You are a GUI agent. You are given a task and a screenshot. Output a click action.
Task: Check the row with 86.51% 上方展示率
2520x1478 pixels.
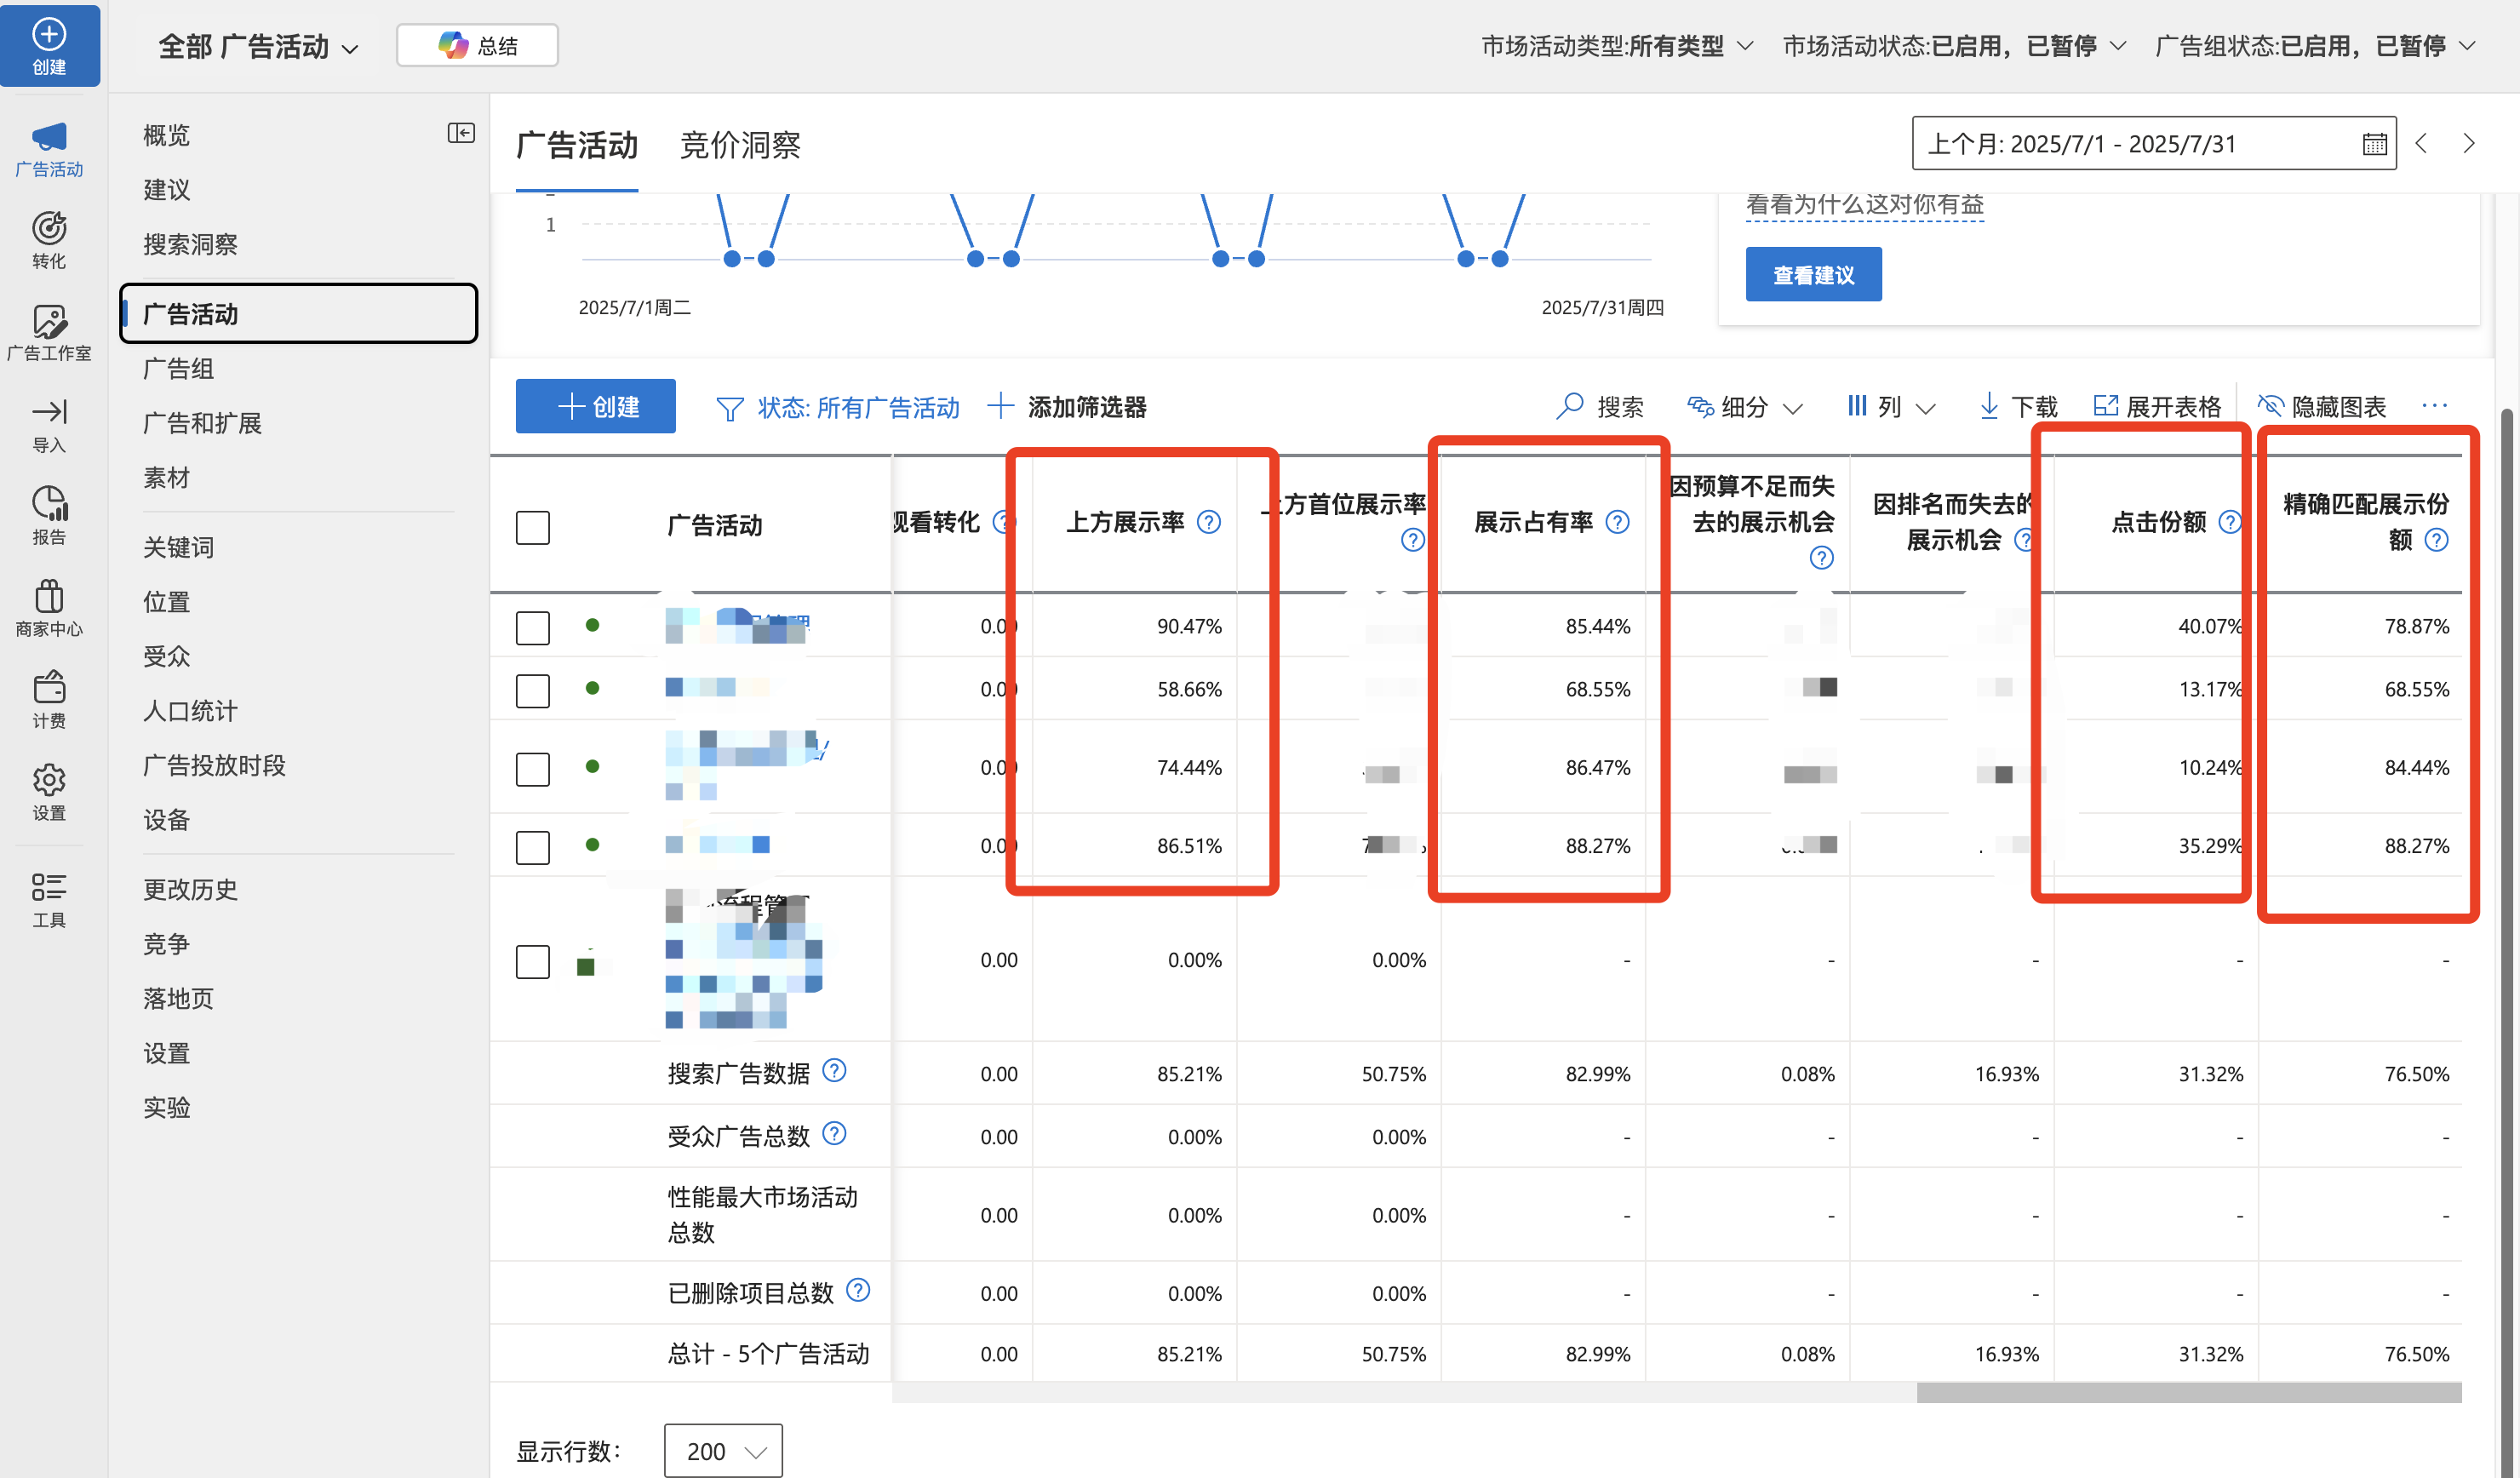[x=533, y=847]
